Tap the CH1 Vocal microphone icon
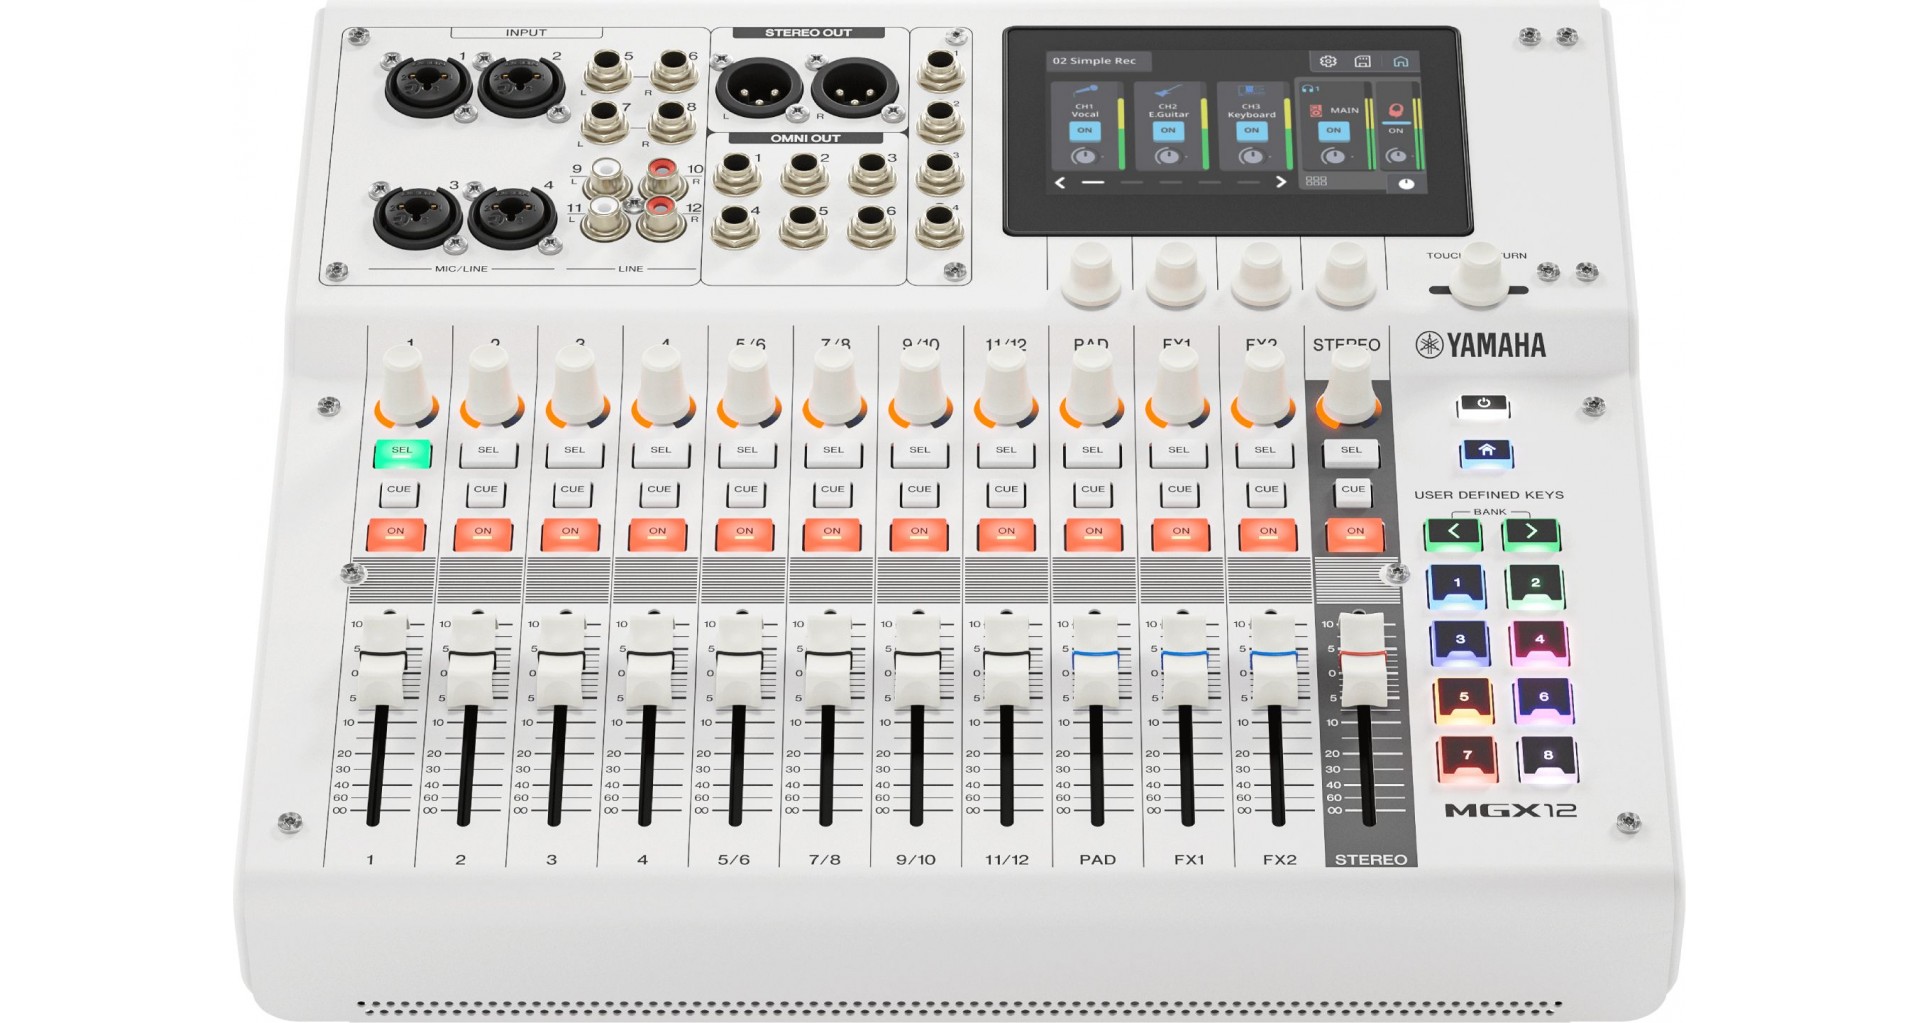Screen dimensions: 1920x1023 click(x=1085, y=90)
